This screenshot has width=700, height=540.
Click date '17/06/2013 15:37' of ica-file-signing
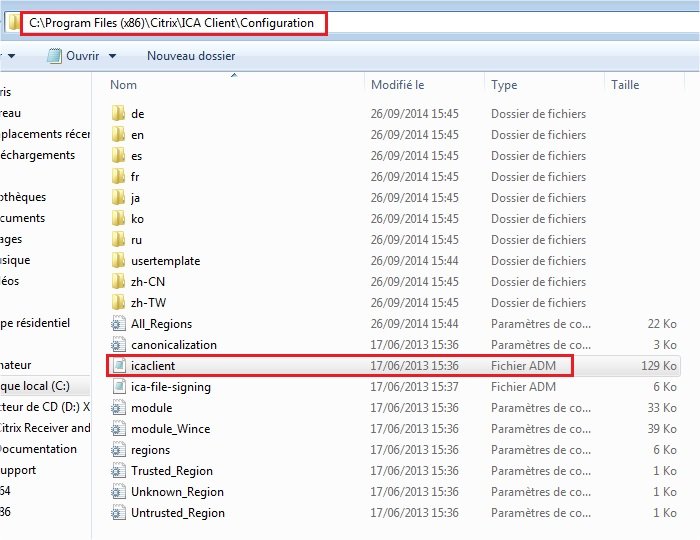tap(414, 386)
